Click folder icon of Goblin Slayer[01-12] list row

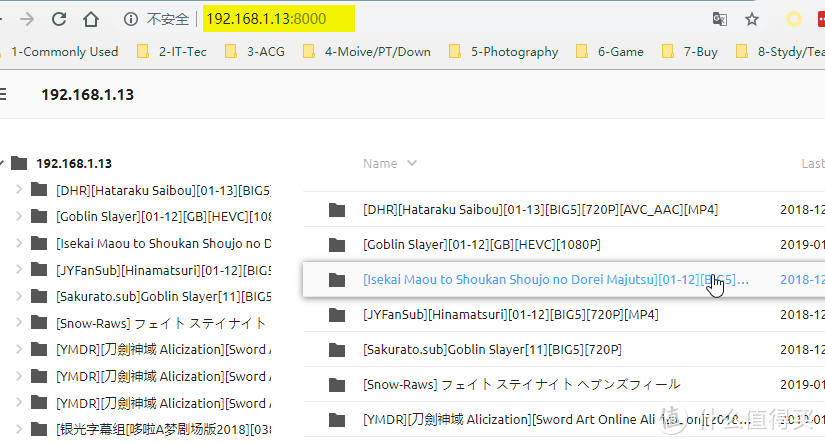(337, 245)
